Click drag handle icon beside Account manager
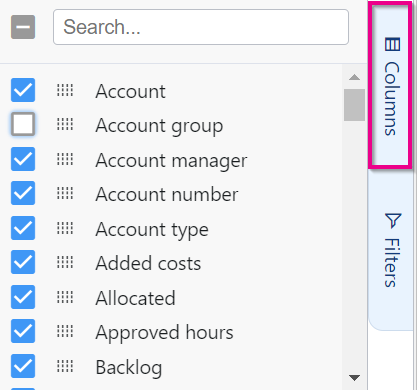 [65, 159]
